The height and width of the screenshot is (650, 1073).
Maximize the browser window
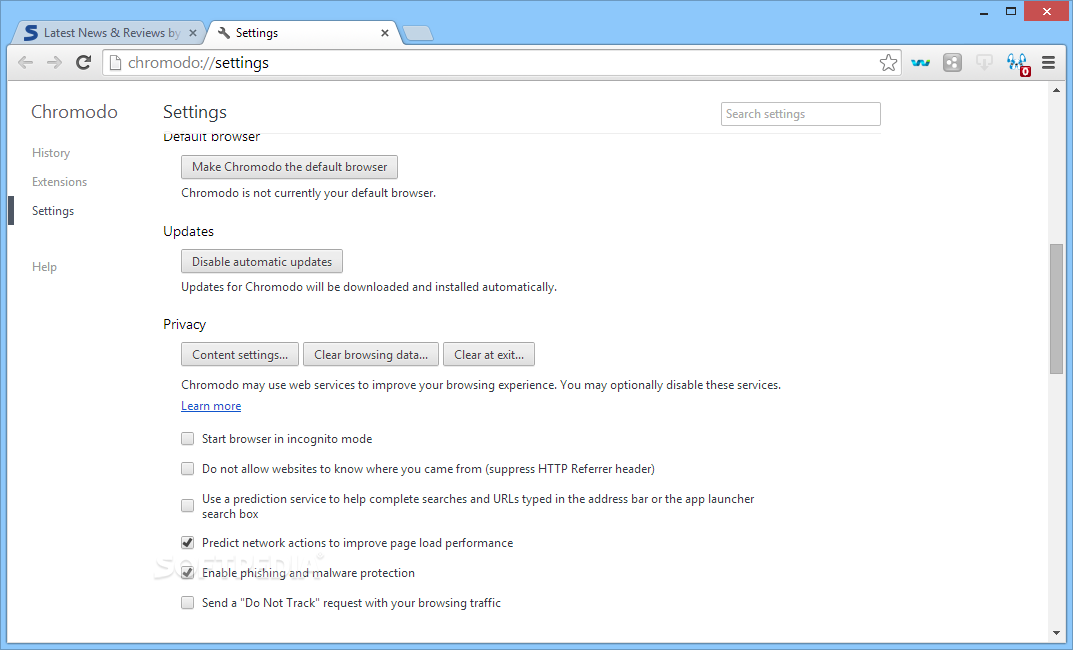(1011, 12)
